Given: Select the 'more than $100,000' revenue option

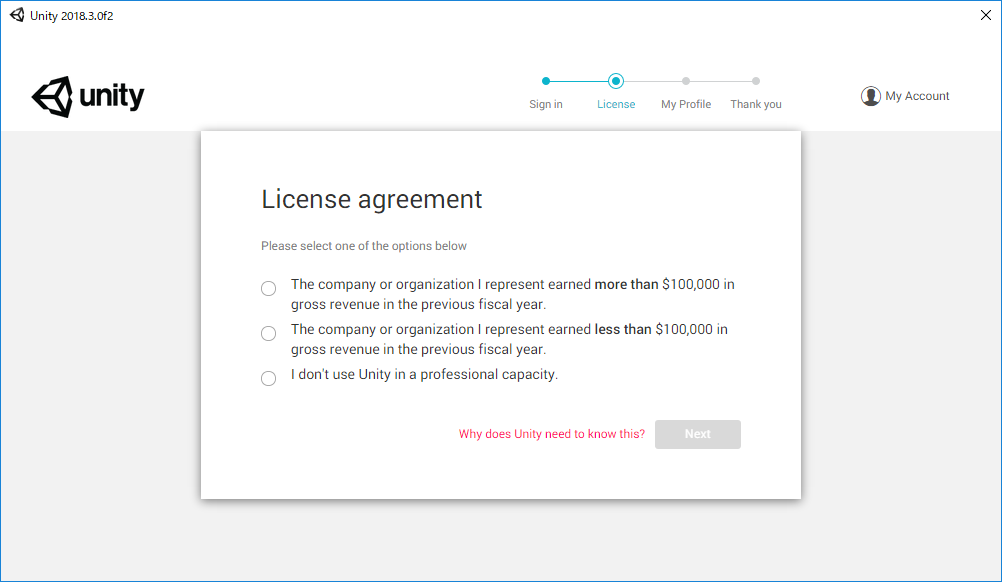Looking at the screenshot, I should pyautogui.click(x=268, y=288).
